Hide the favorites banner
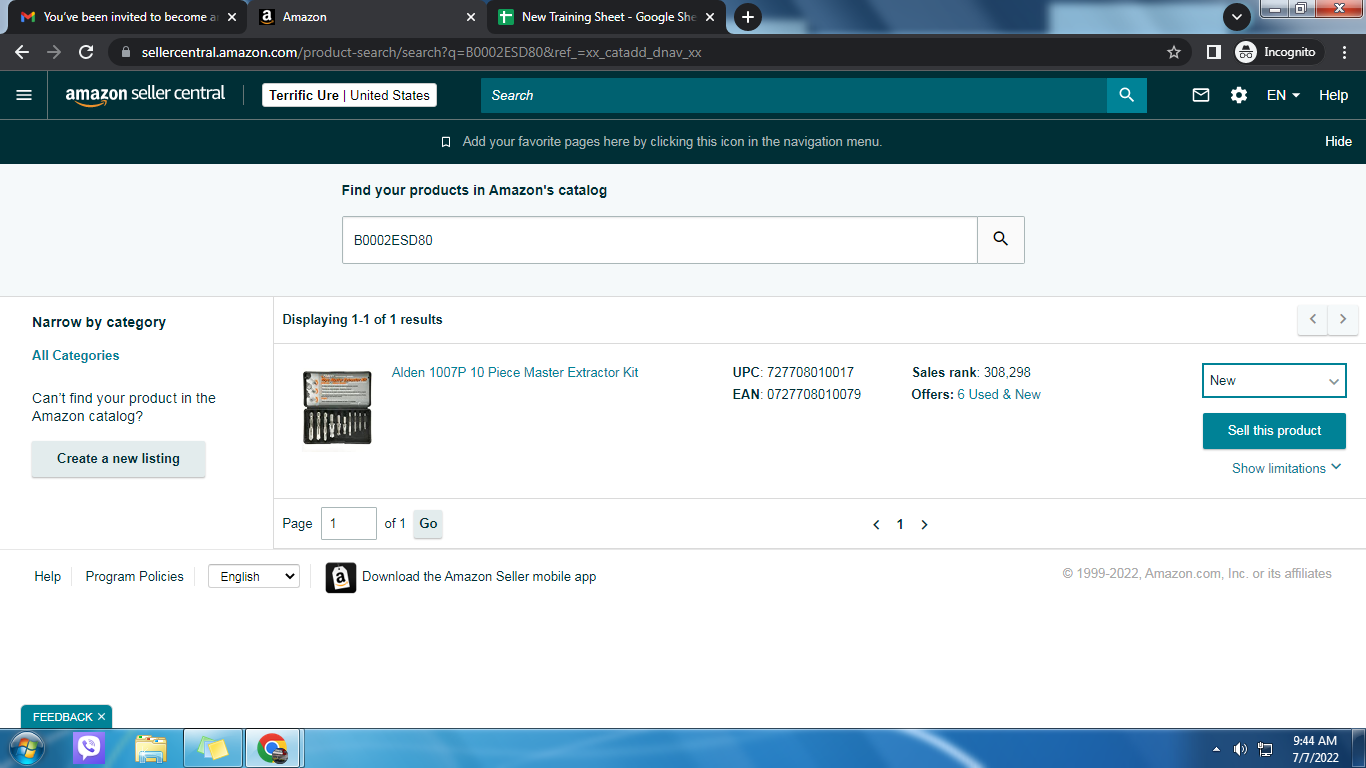 click(1338, 142)
